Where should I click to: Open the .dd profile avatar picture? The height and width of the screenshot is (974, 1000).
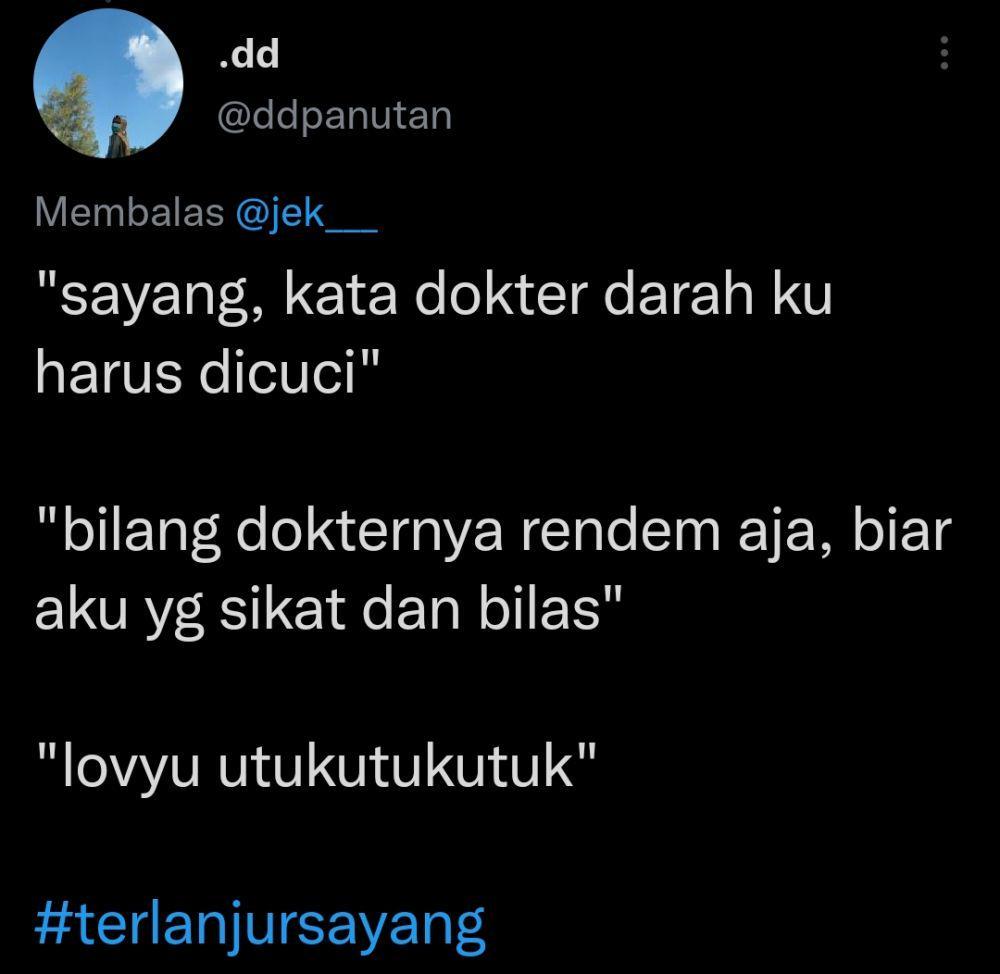(x=108, y=83)
